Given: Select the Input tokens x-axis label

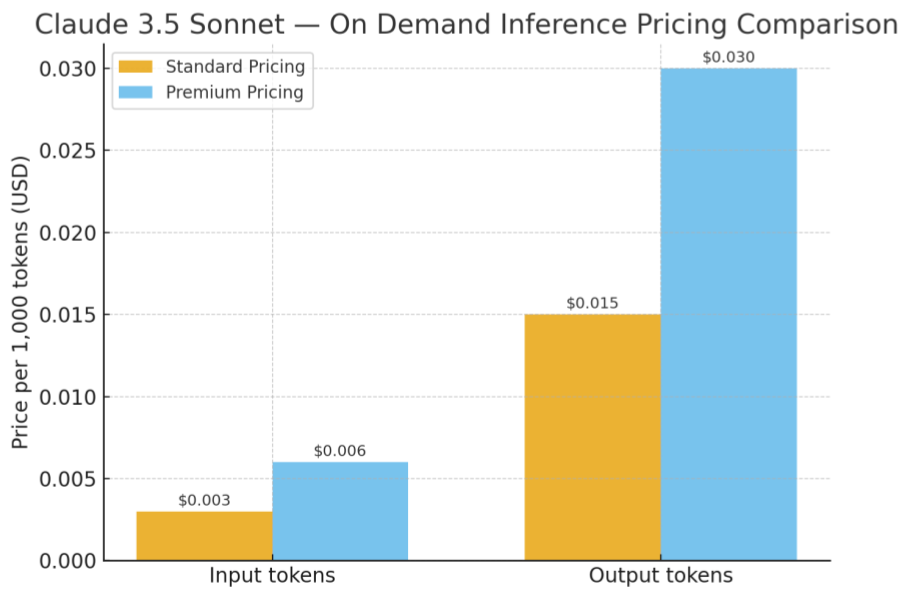Looking at the screenshot, I should point(272,576).
